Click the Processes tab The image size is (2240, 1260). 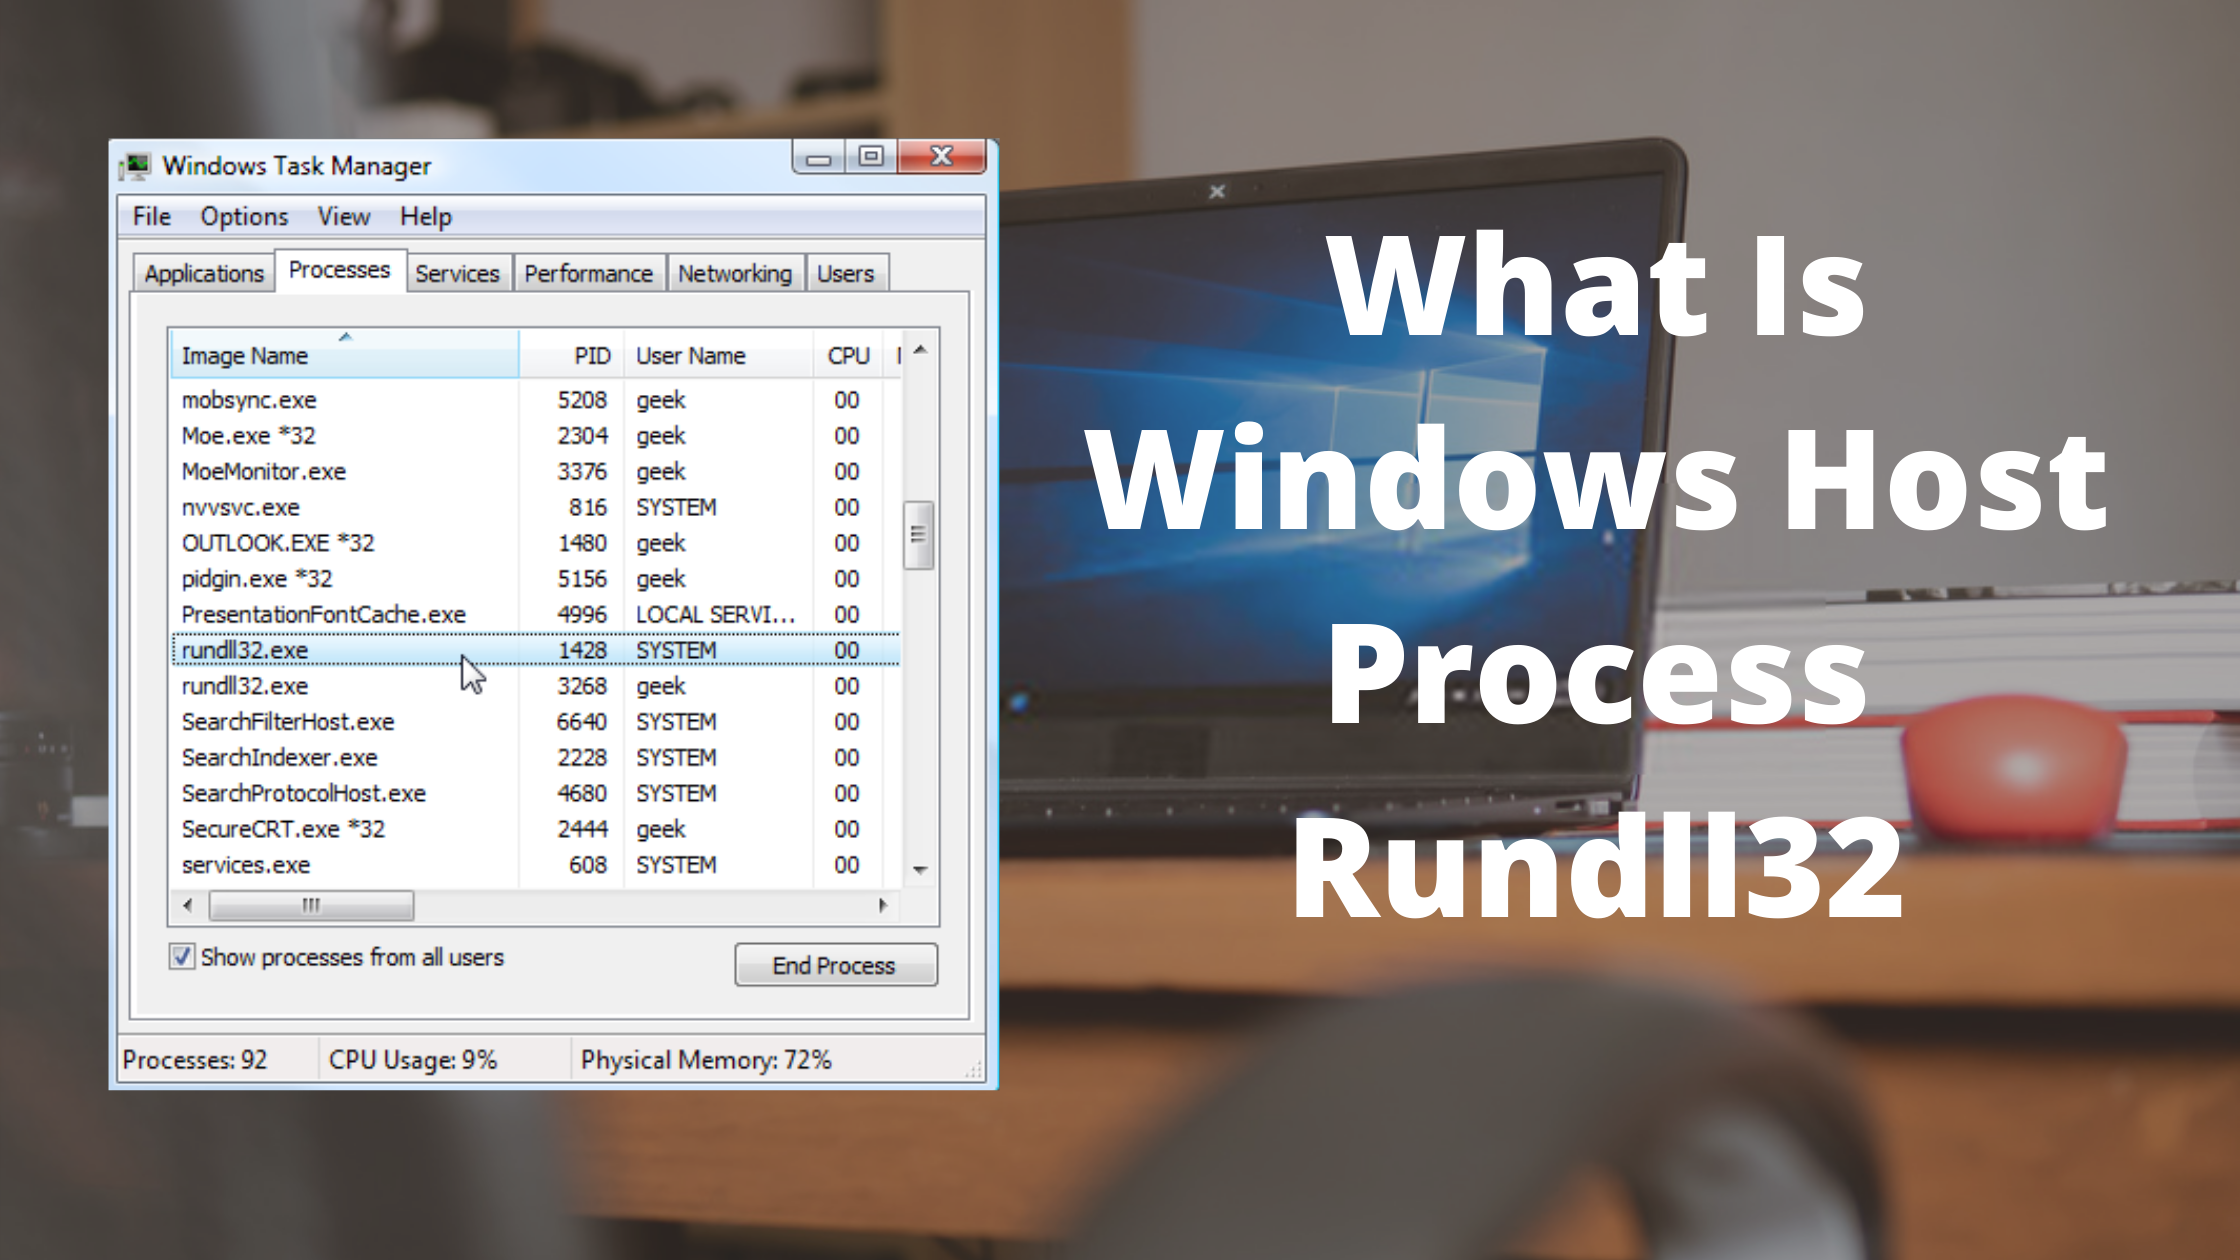pos(340,272)
